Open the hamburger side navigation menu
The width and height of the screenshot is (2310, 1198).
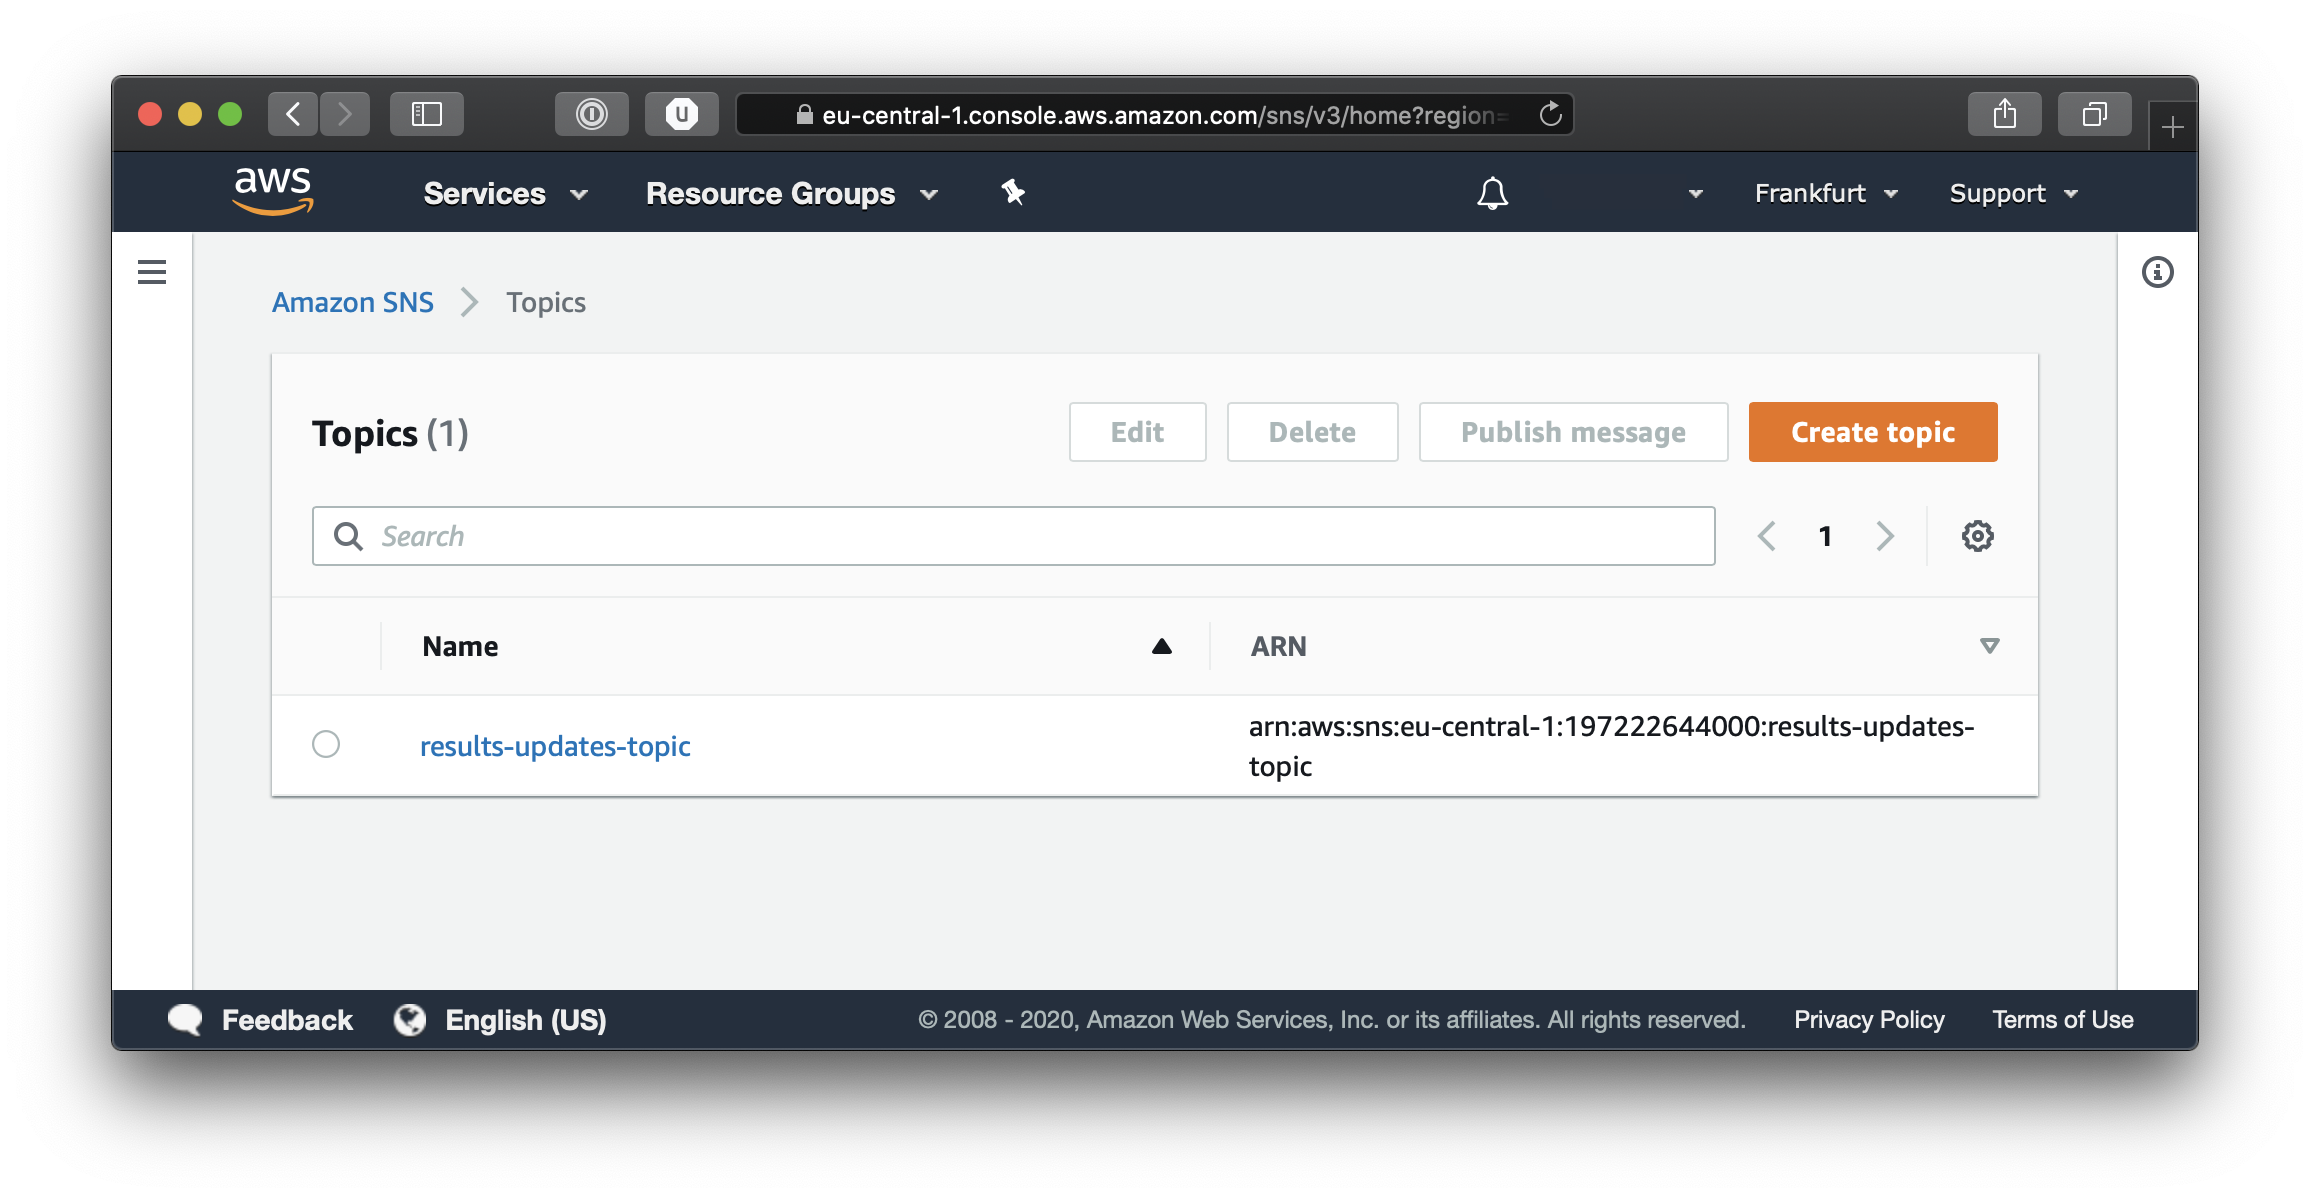coord(152,272)
